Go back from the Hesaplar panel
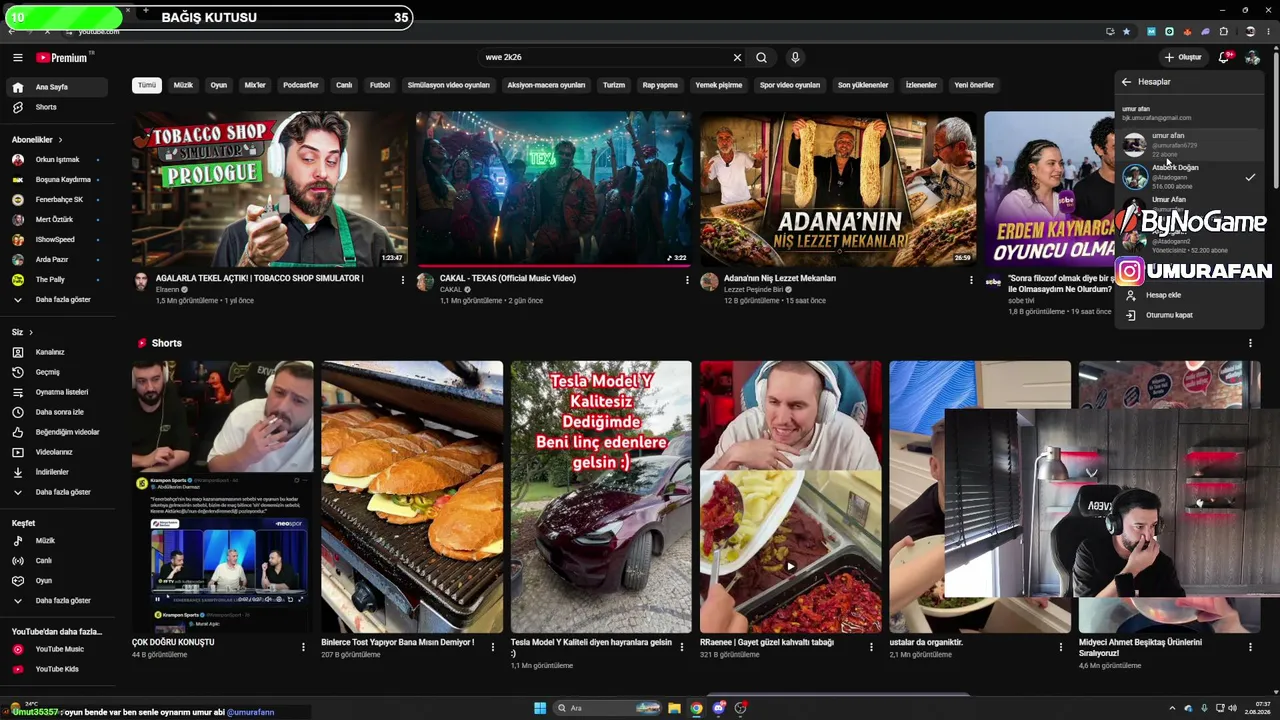Viewport: 1280px width, 720px height. pos(1126,82)
